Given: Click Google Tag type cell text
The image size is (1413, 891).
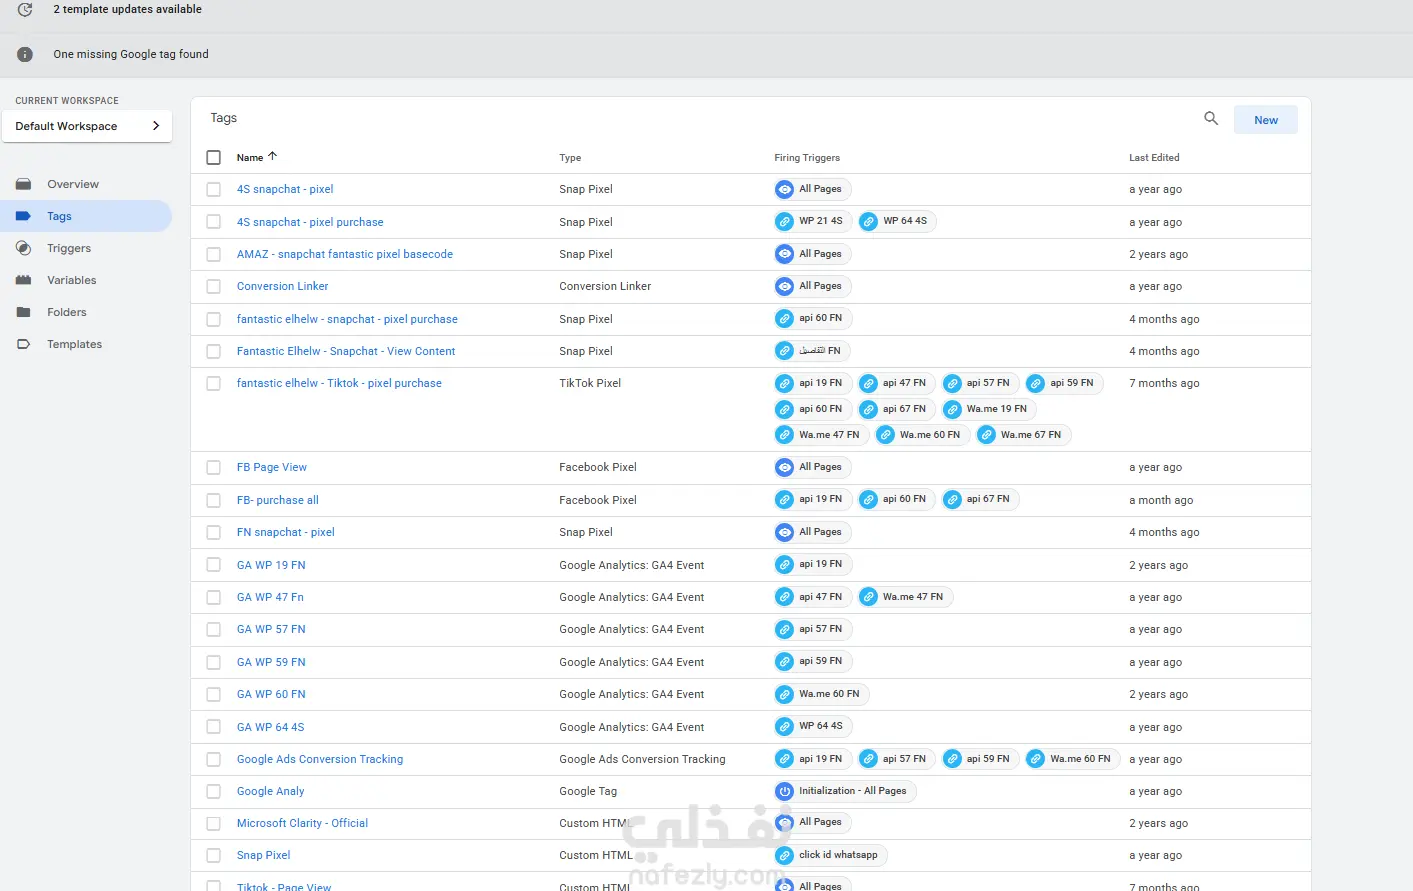Looking at the screenshot, I should tap(588, 791).
